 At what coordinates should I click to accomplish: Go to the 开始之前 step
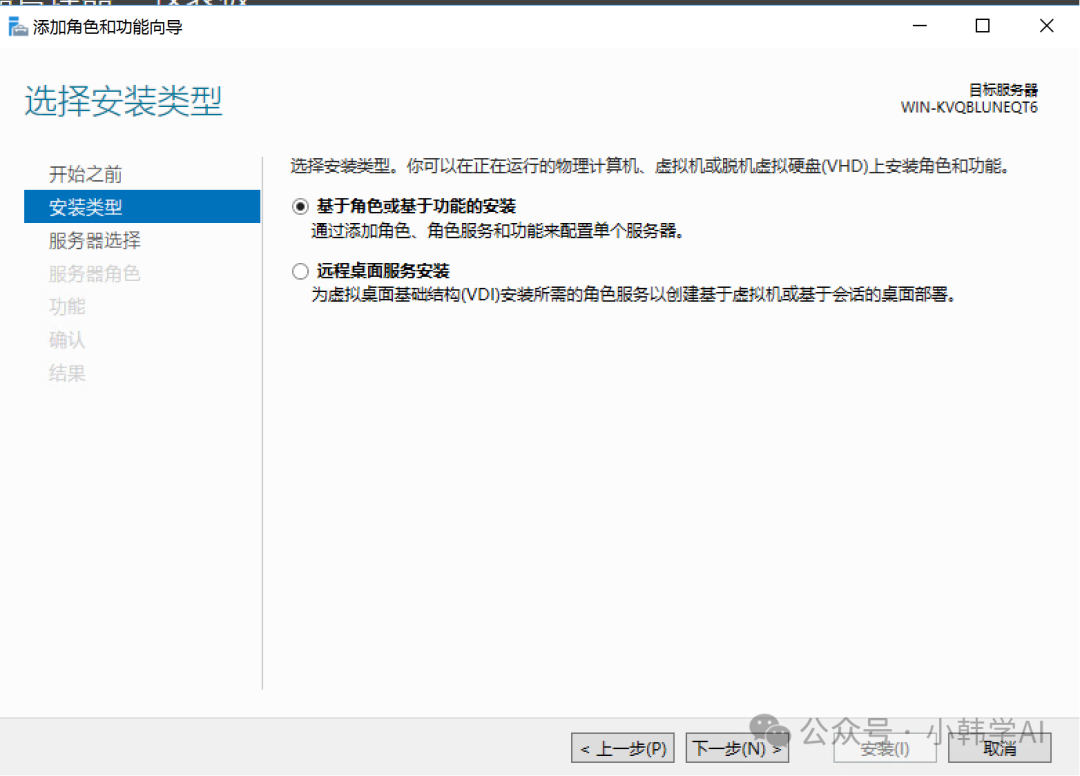coord(86,174)
